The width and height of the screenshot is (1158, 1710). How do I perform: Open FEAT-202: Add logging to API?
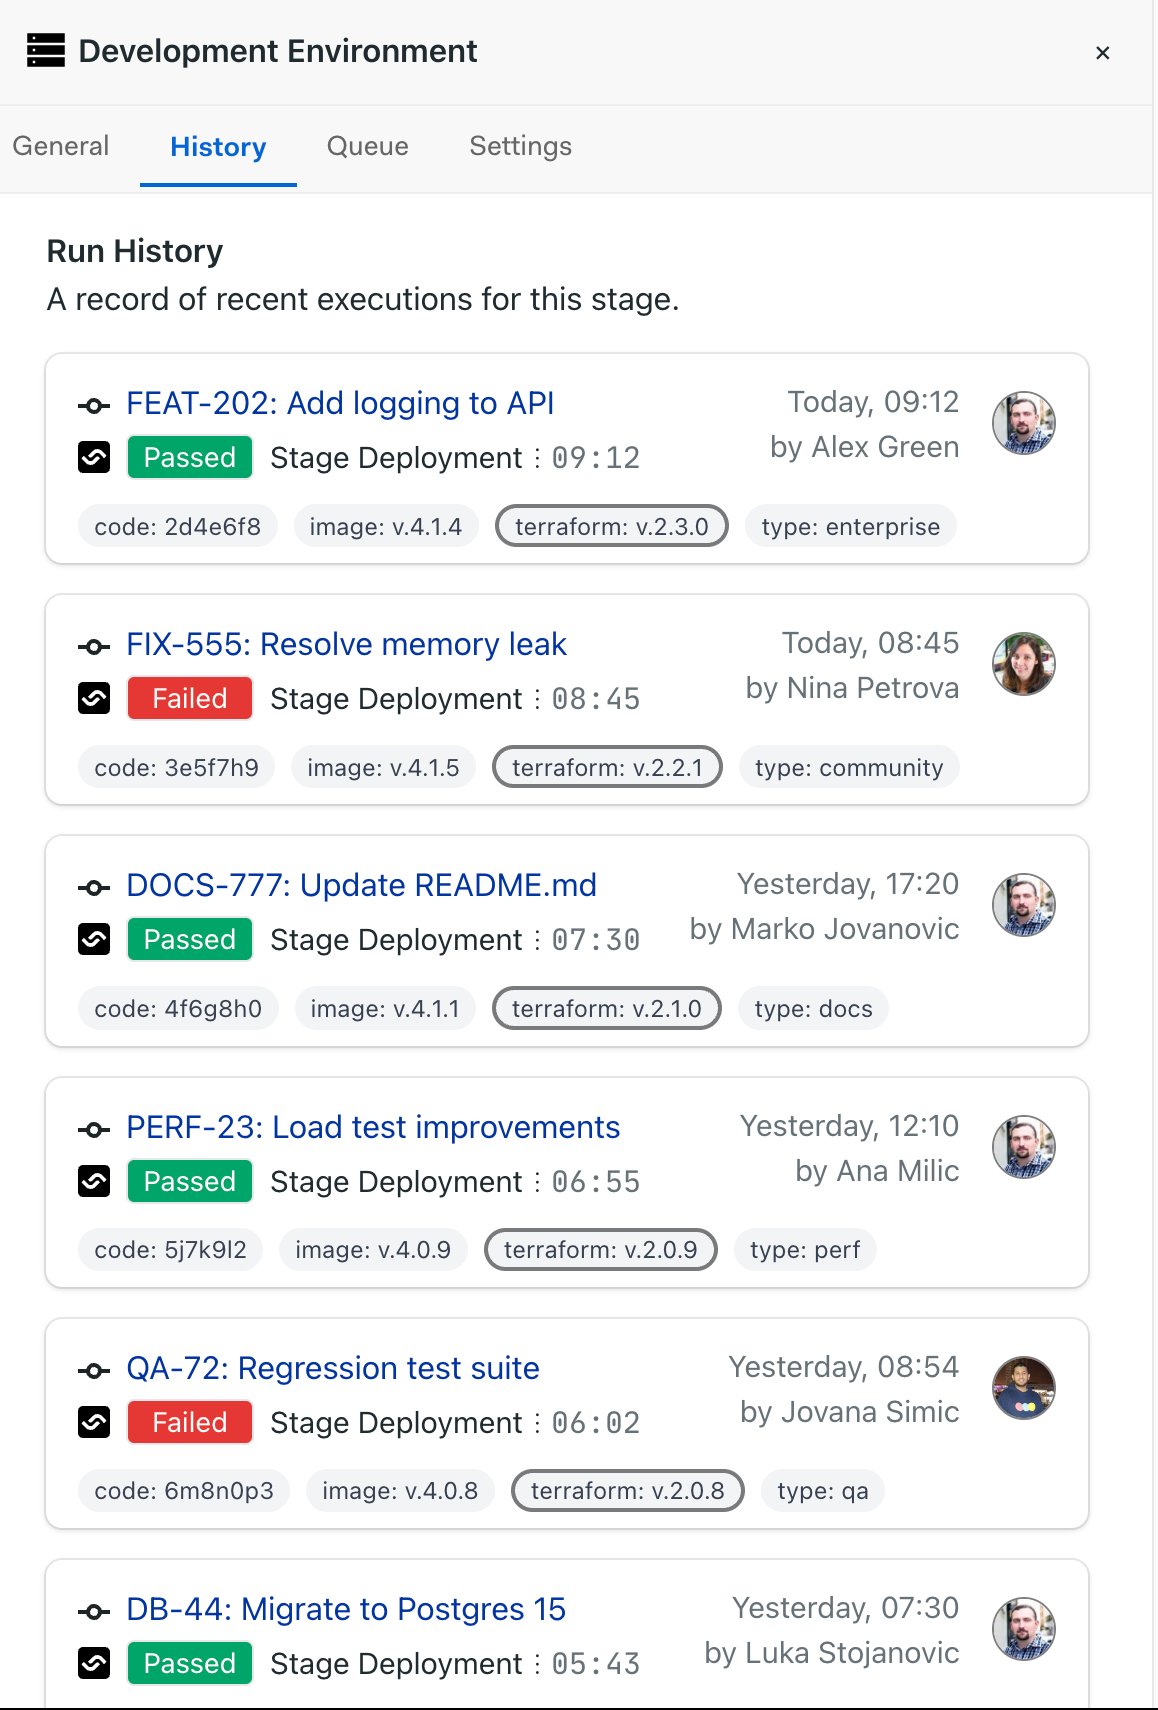pos(340,403)
